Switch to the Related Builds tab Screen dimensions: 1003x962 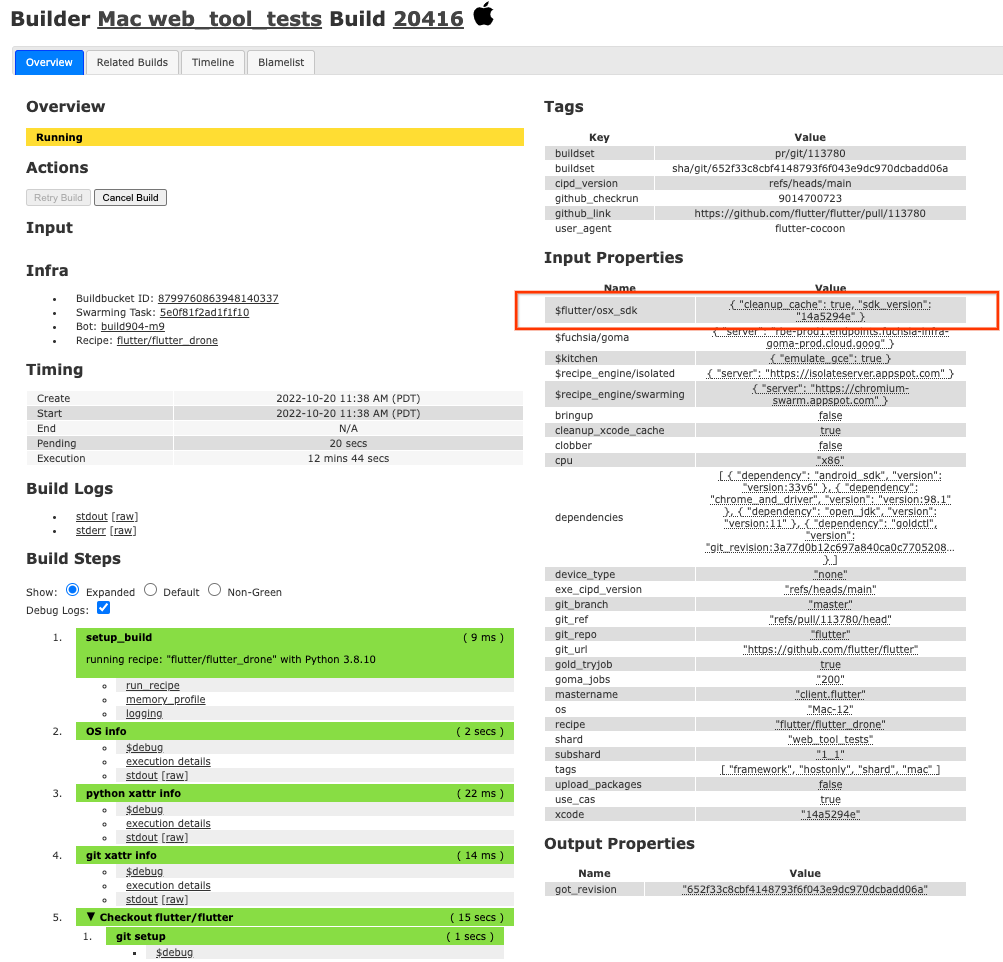132,62
